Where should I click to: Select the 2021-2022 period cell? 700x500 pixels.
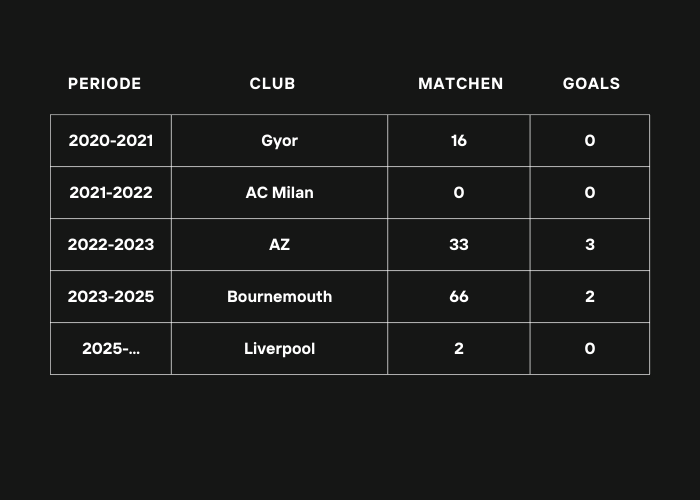111,192
